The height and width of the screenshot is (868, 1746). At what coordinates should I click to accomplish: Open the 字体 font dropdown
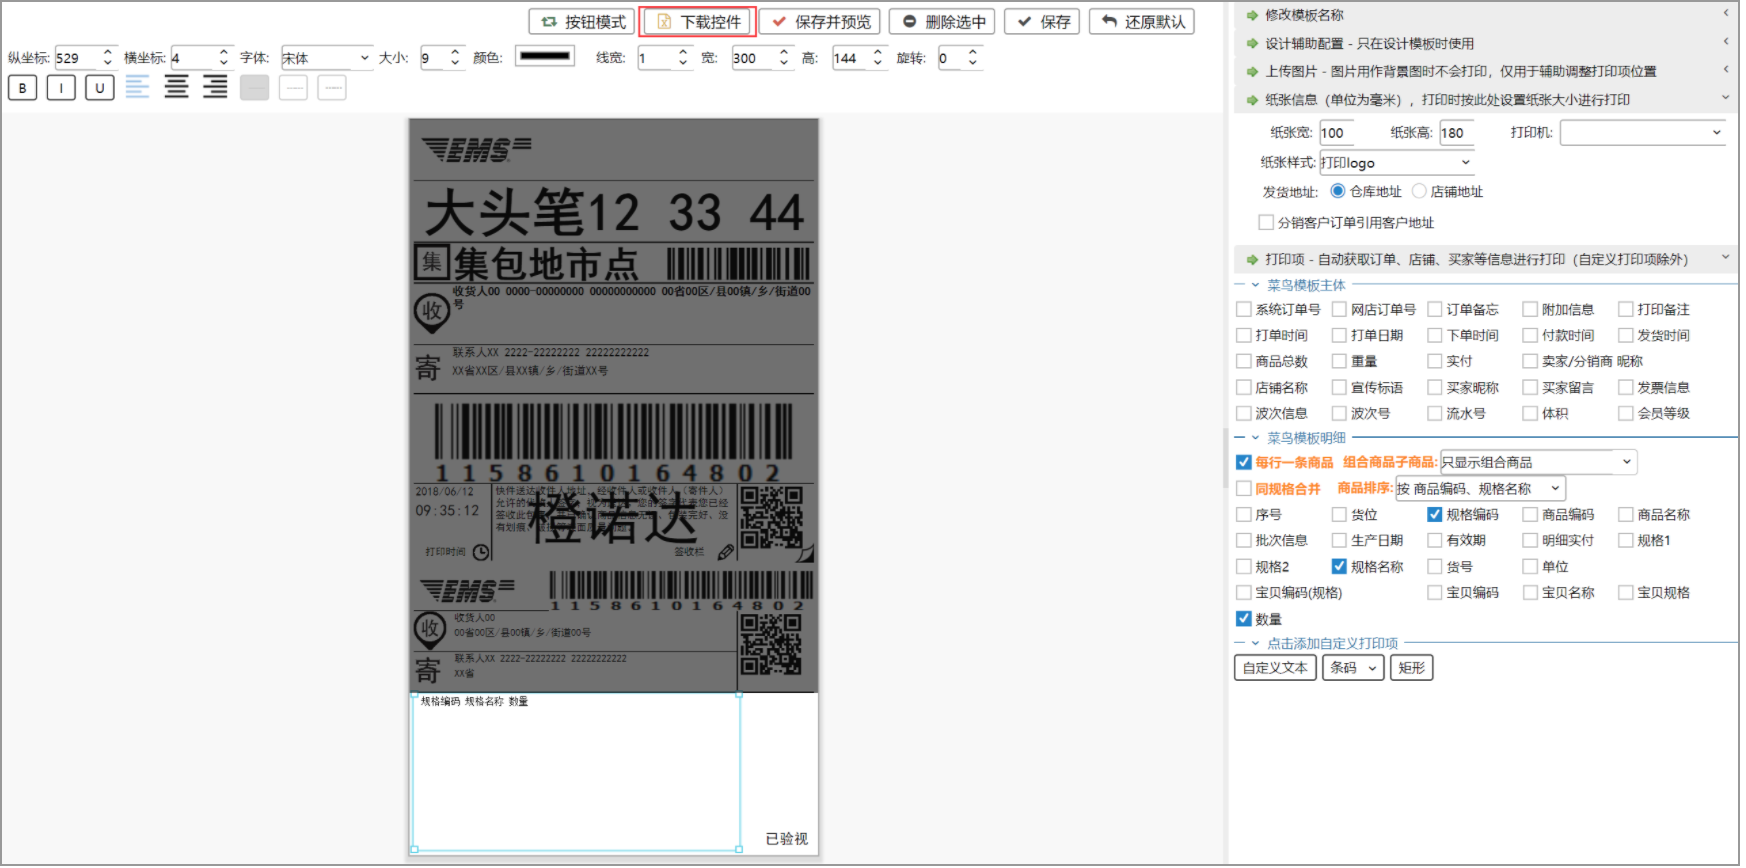point(327,58)
